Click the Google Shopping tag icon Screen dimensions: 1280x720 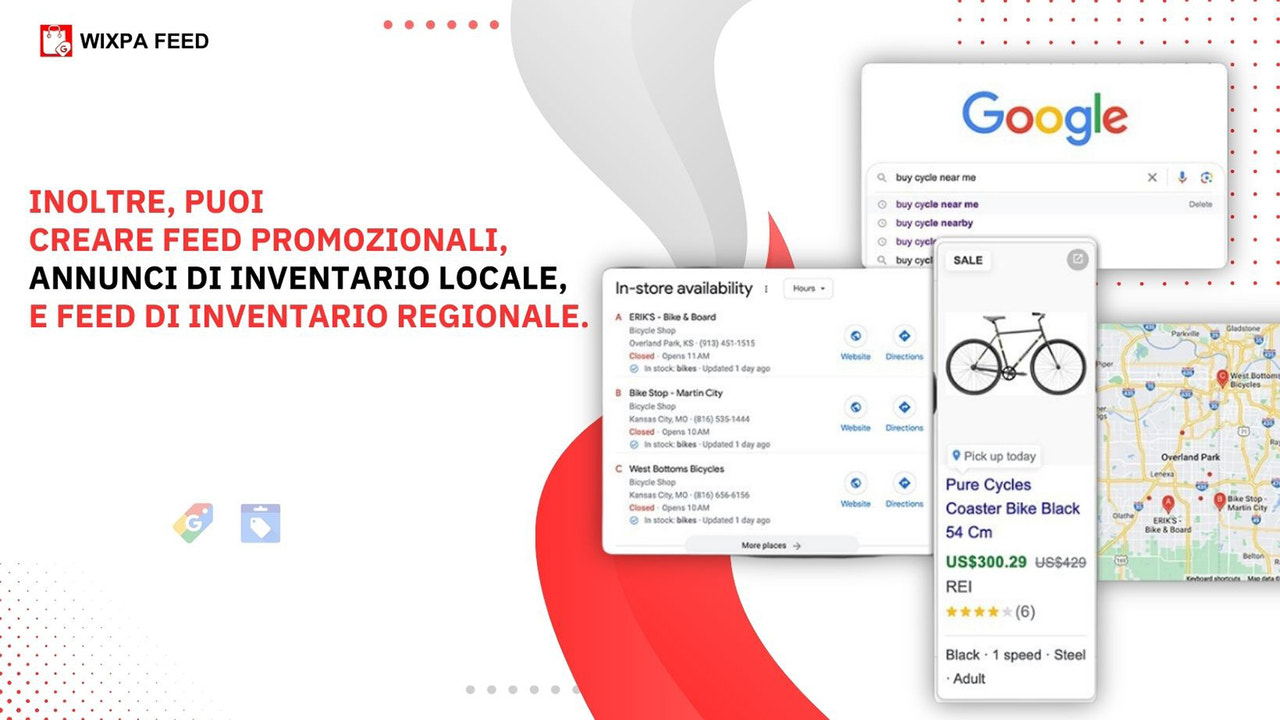pyautogui.click(x=193, y=523)
